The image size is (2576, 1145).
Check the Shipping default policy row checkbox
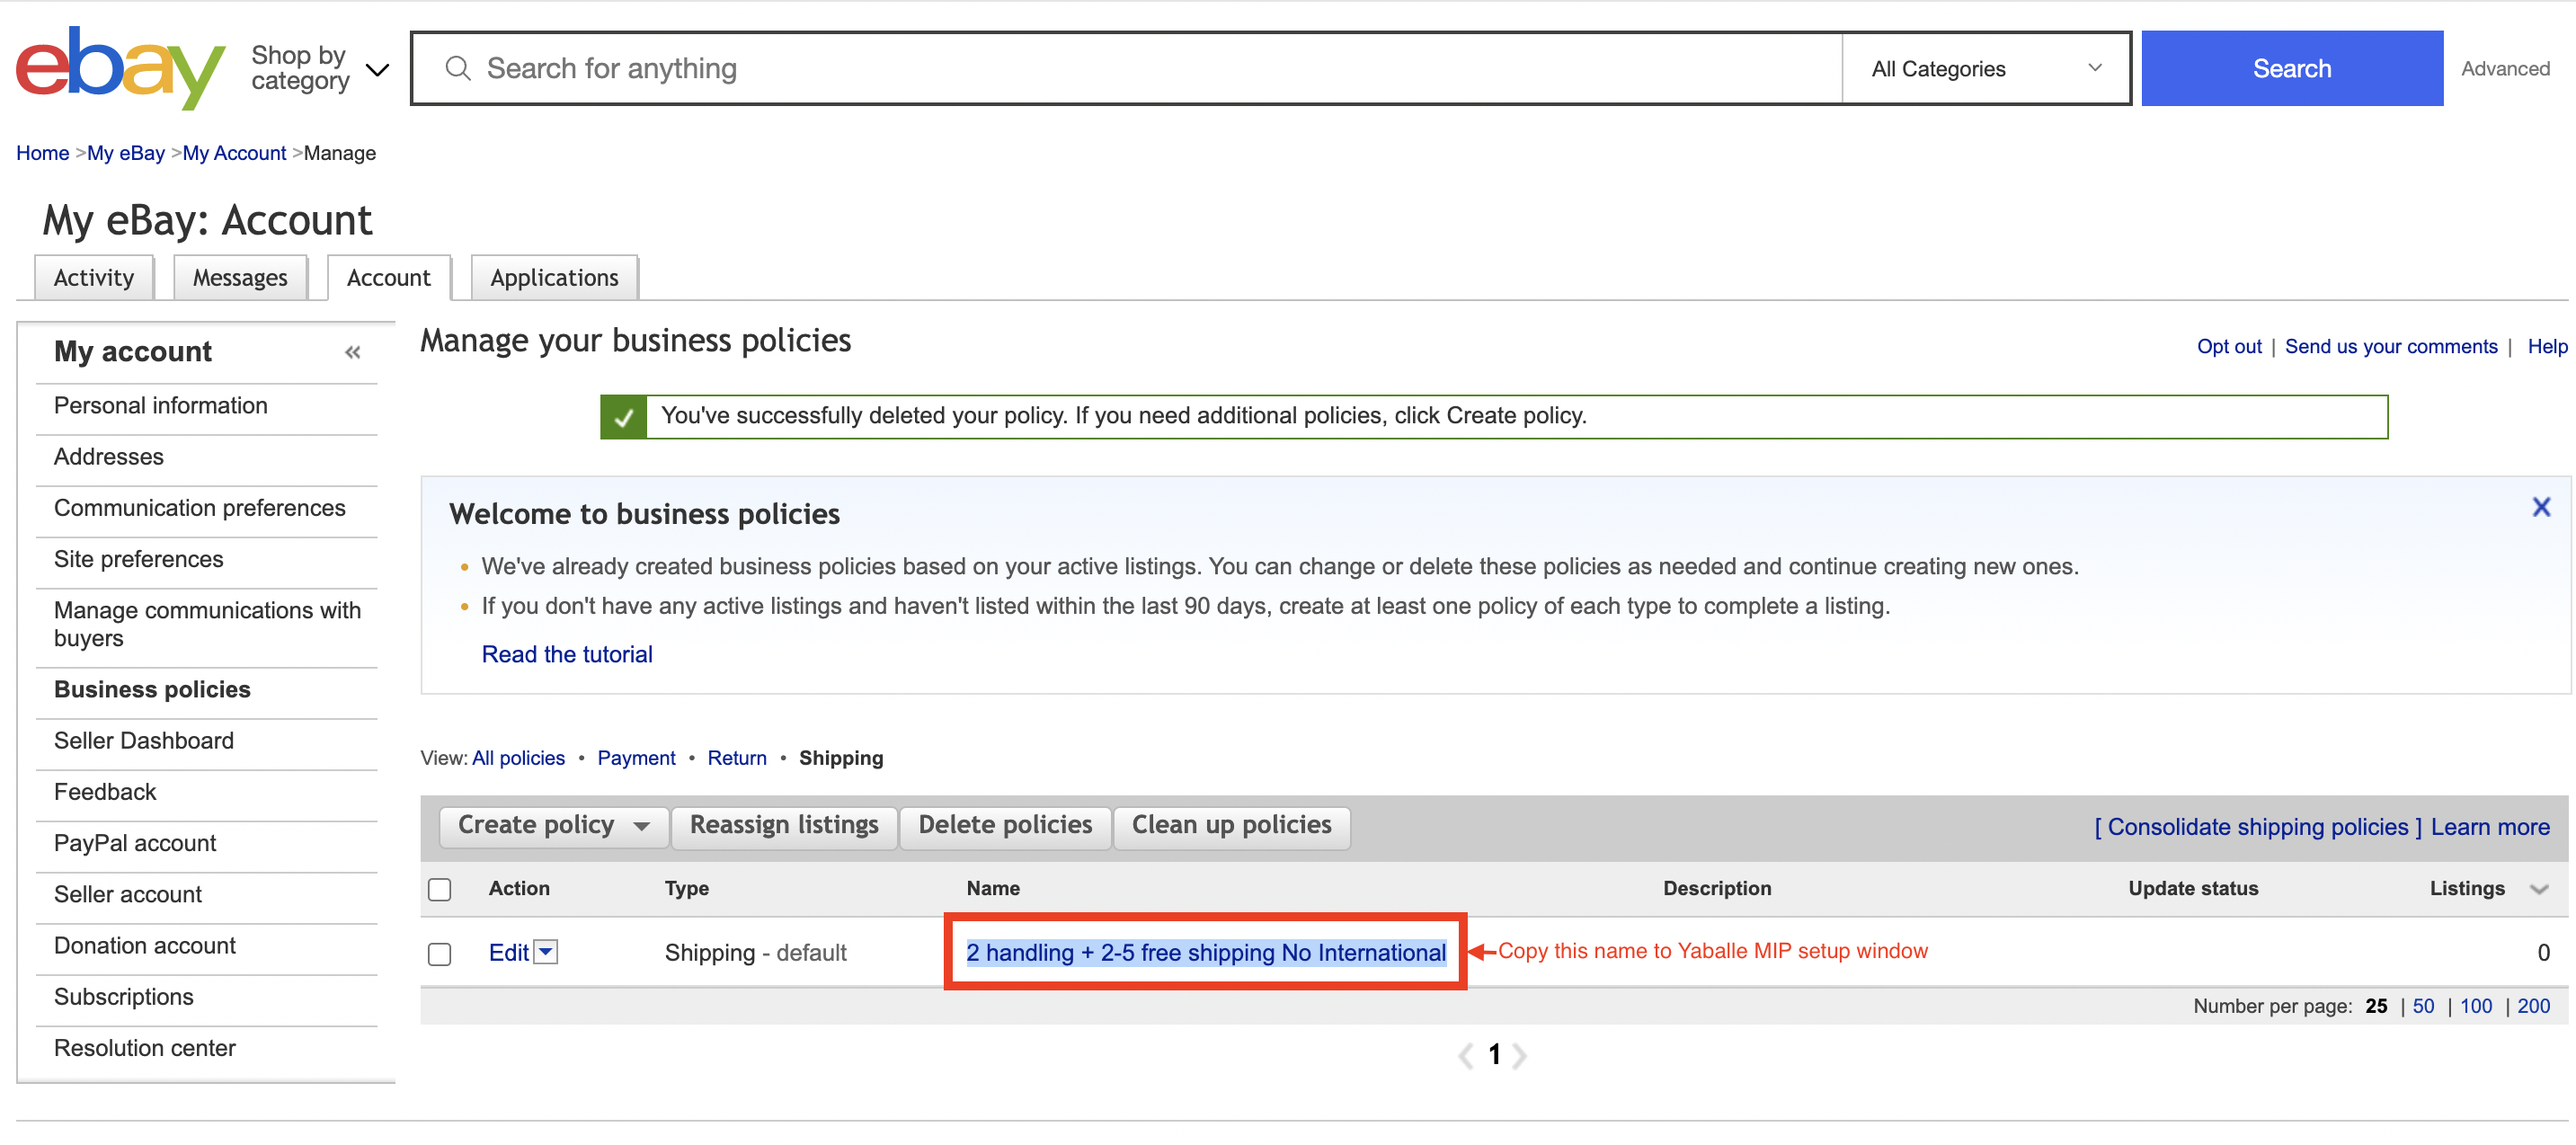point(440,953)
